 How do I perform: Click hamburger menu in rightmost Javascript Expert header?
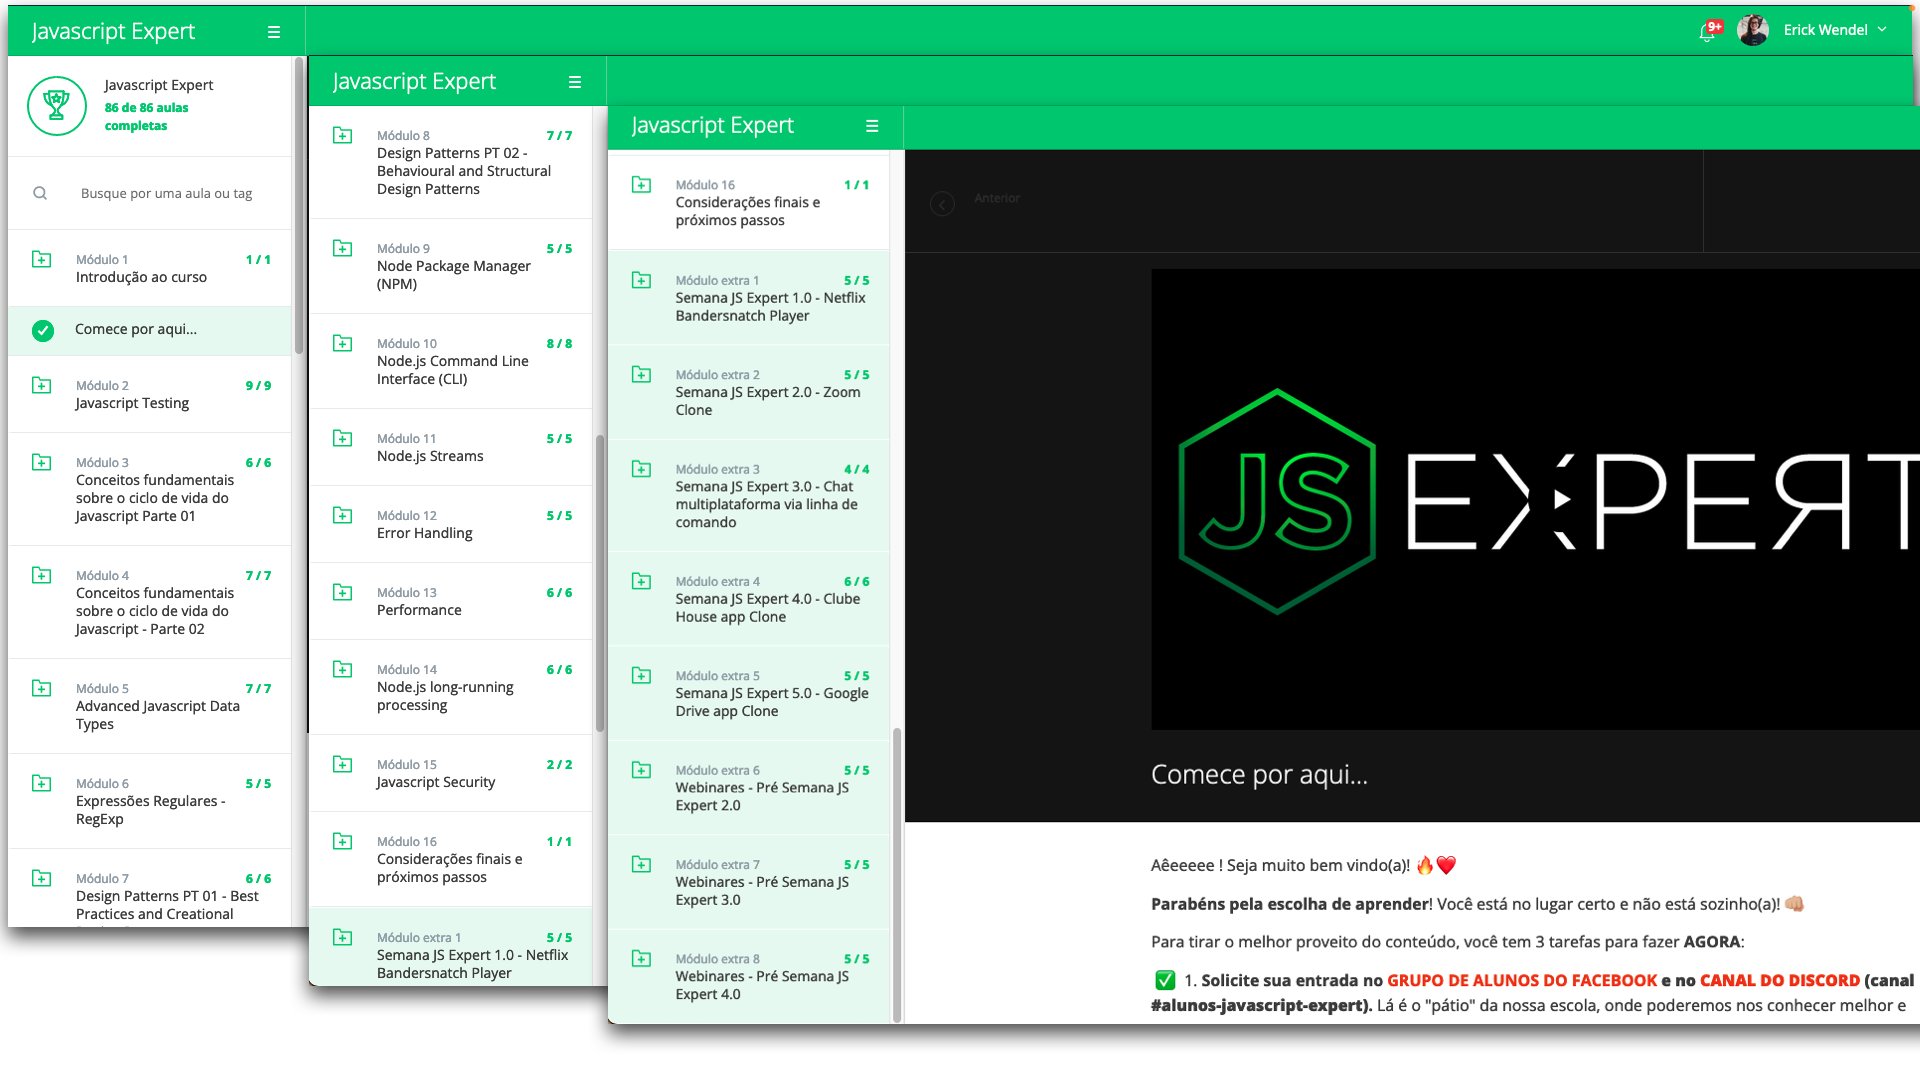click(872, 126)
